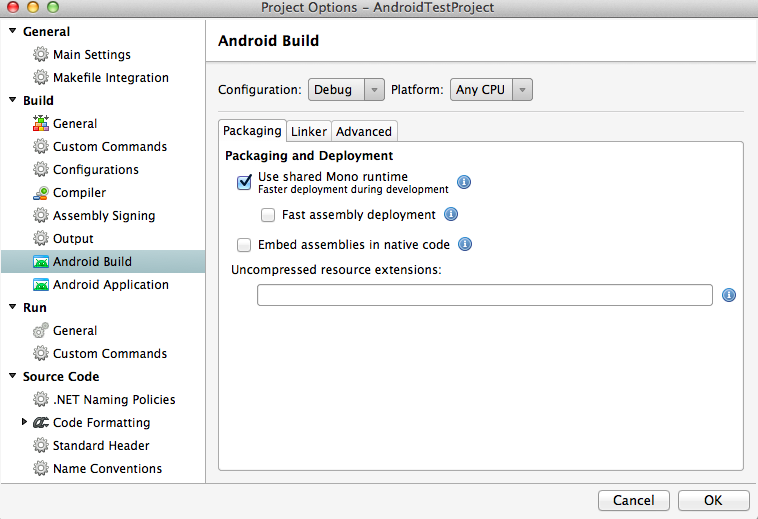Image resolution: width=758 pixels, height=519 pixels.
Task: Confirm with the OK button
Action: click(714, 500)
